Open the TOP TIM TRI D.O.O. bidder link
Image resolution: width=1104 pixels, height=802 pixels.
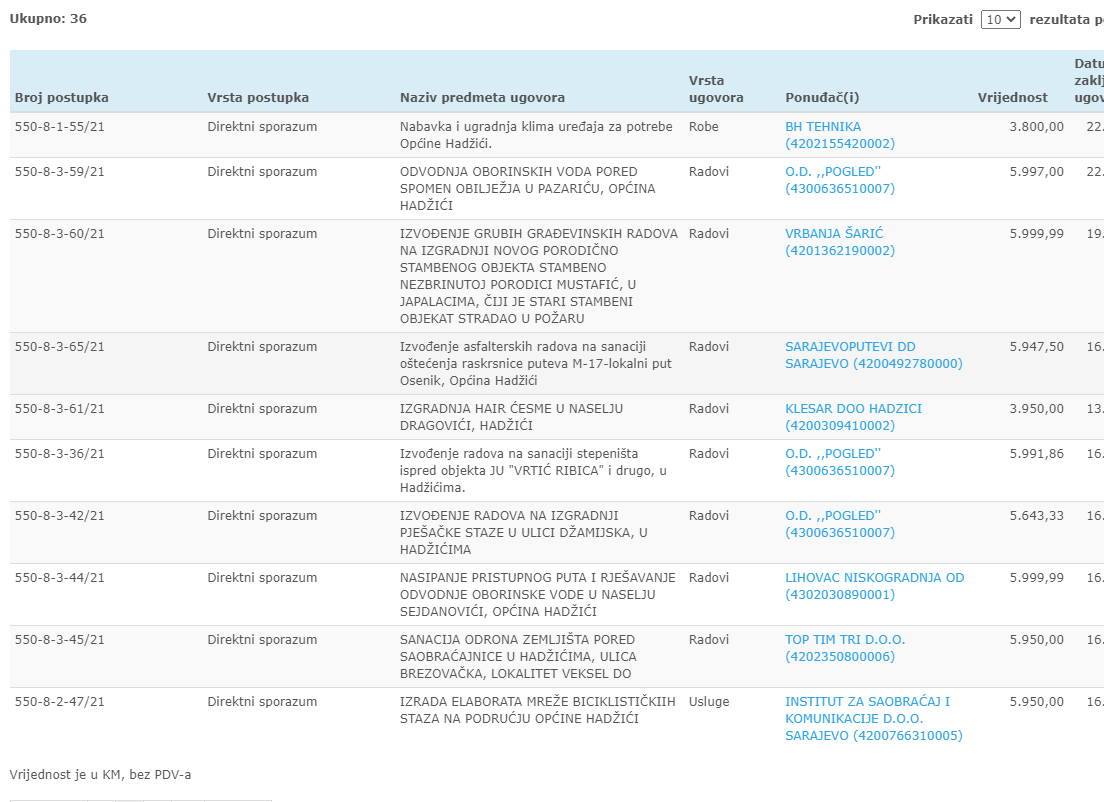[x=845, y=648]
